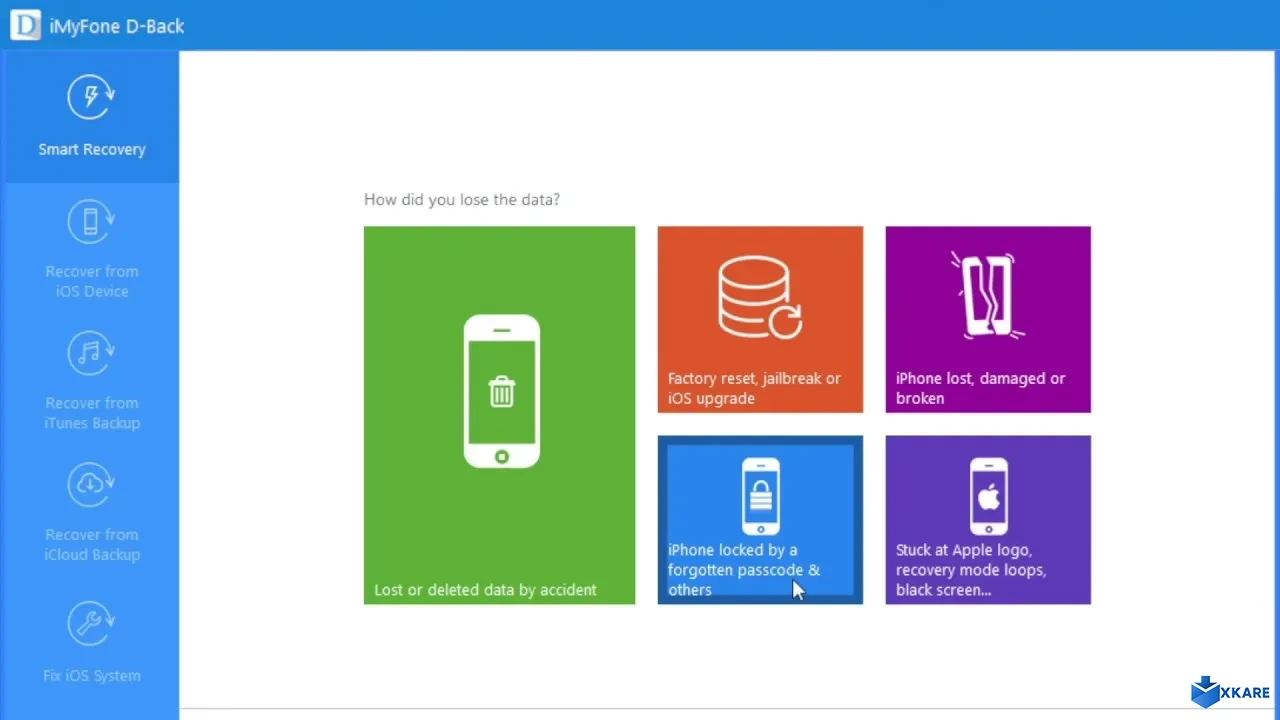
Task: Click the database restore icon
Action: 760,299
